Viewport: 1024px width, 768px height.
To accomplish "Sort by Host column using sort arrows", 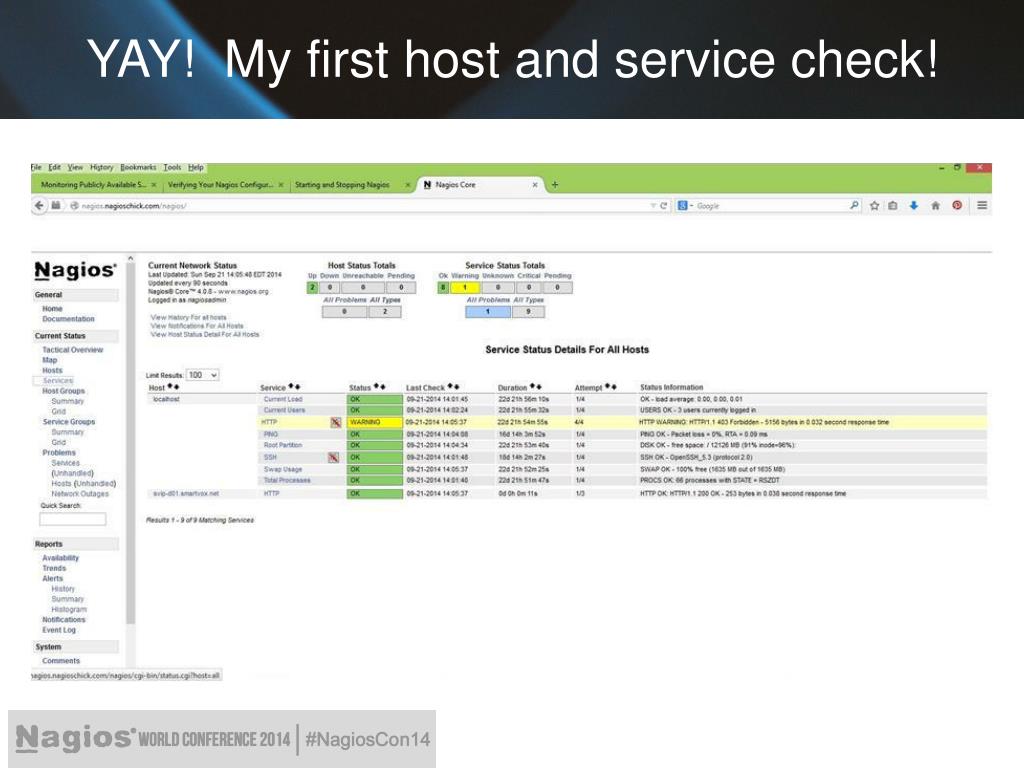I will [174, 387].
